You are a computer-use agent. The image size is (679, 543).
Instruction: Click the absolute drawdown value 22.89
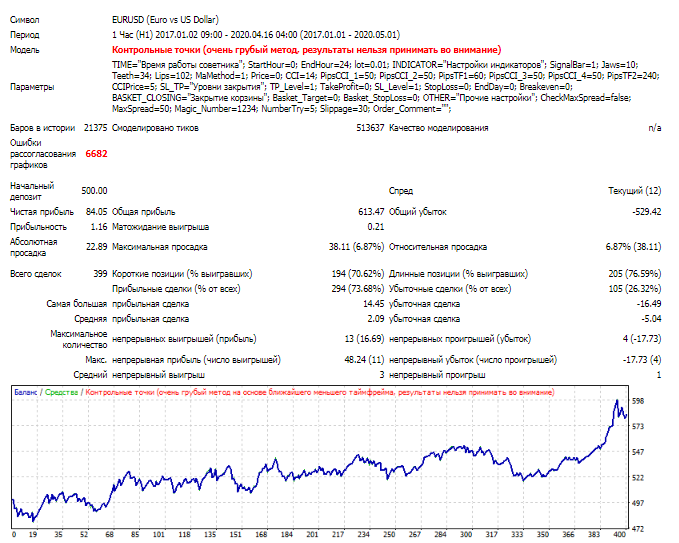click(96, 247)
